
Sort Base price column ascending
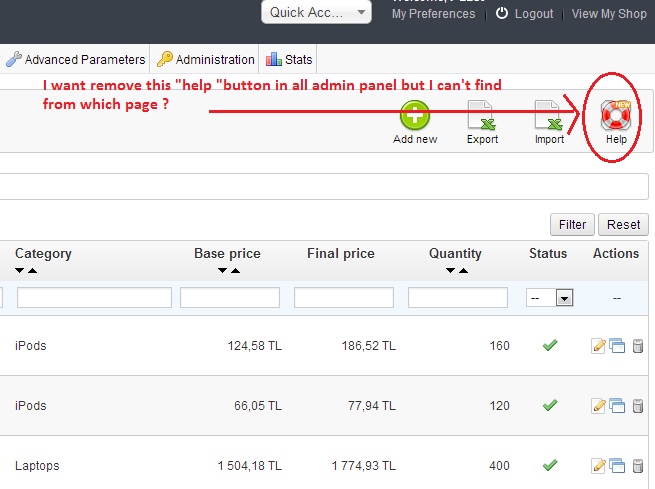click(x=236, y=271)
